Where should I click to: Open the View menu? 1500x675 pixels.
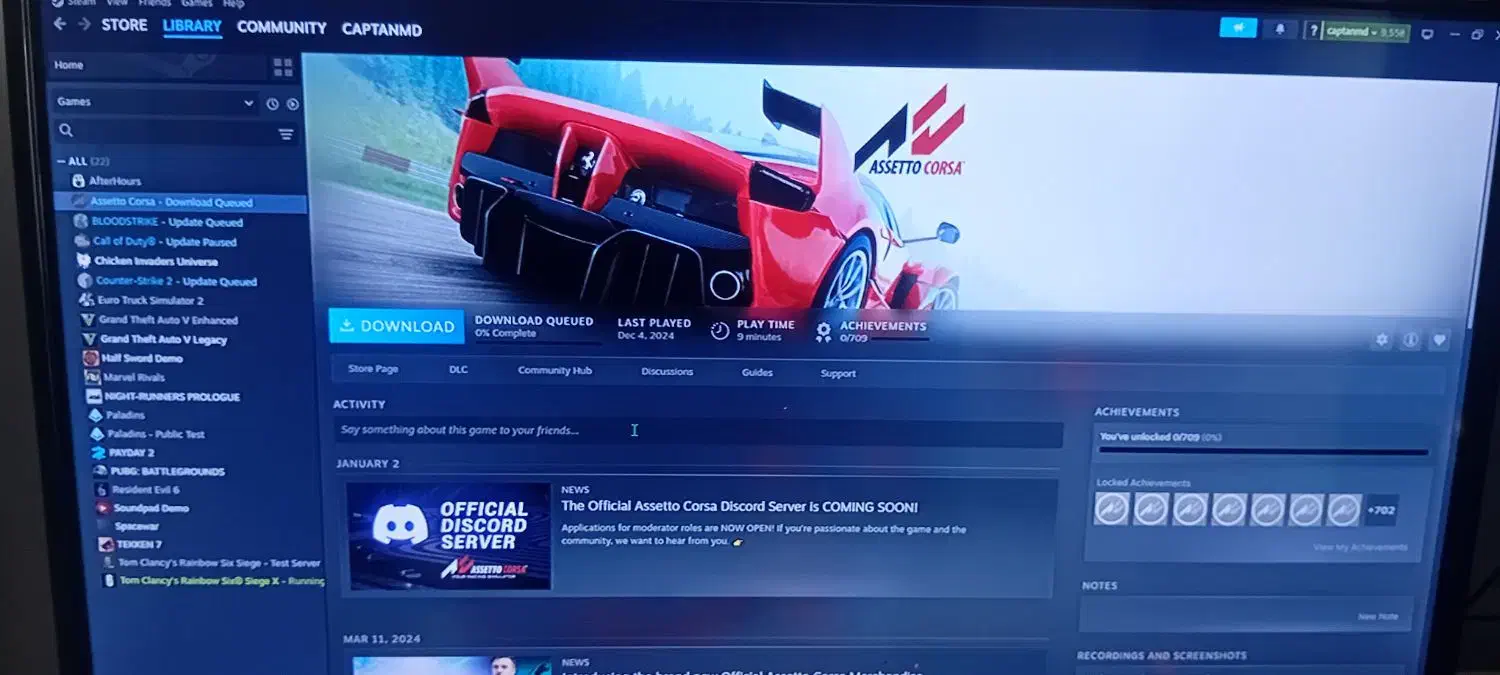coord(117,4)
